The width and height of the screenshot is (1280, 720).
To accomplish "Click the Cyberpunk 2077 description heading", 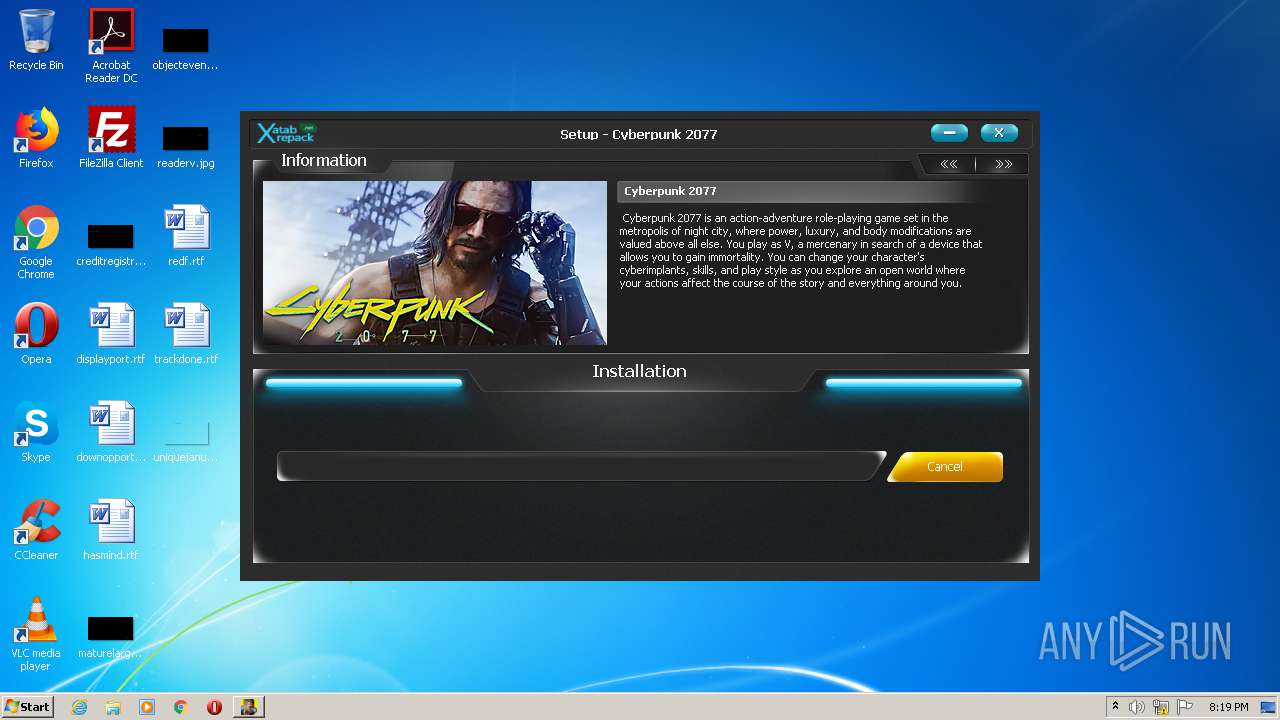I will 670,191.
